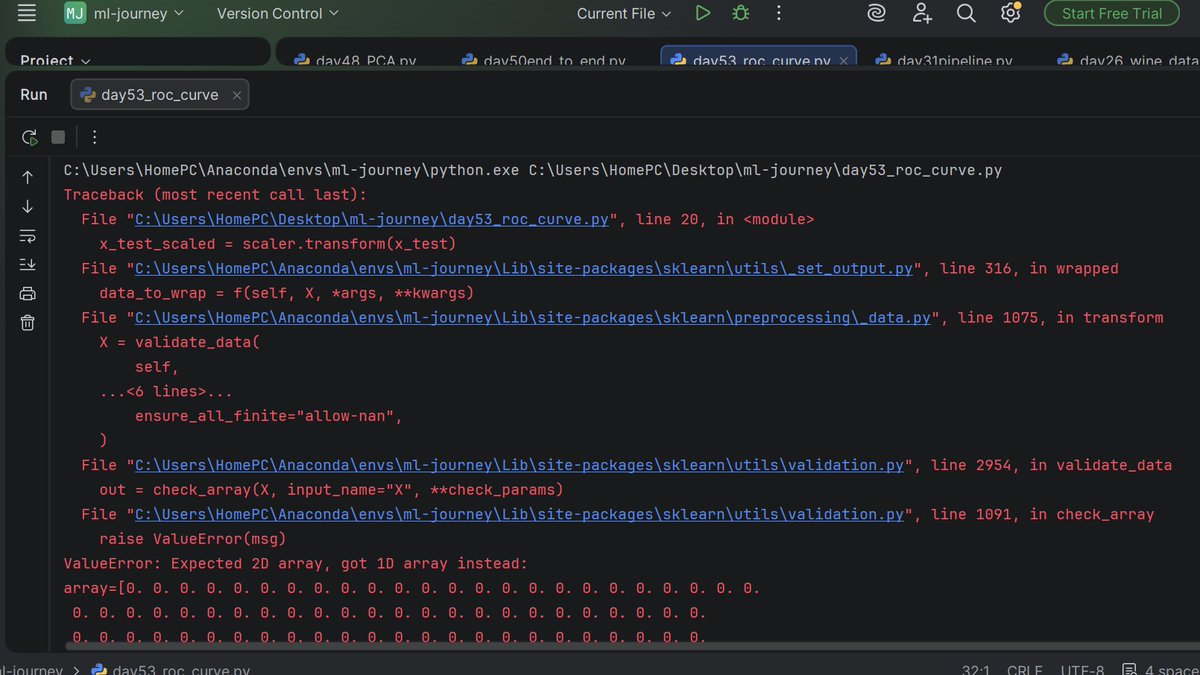Open IDE settings gear
This screenshot has height=675, width=1200.
[1010, 13]
